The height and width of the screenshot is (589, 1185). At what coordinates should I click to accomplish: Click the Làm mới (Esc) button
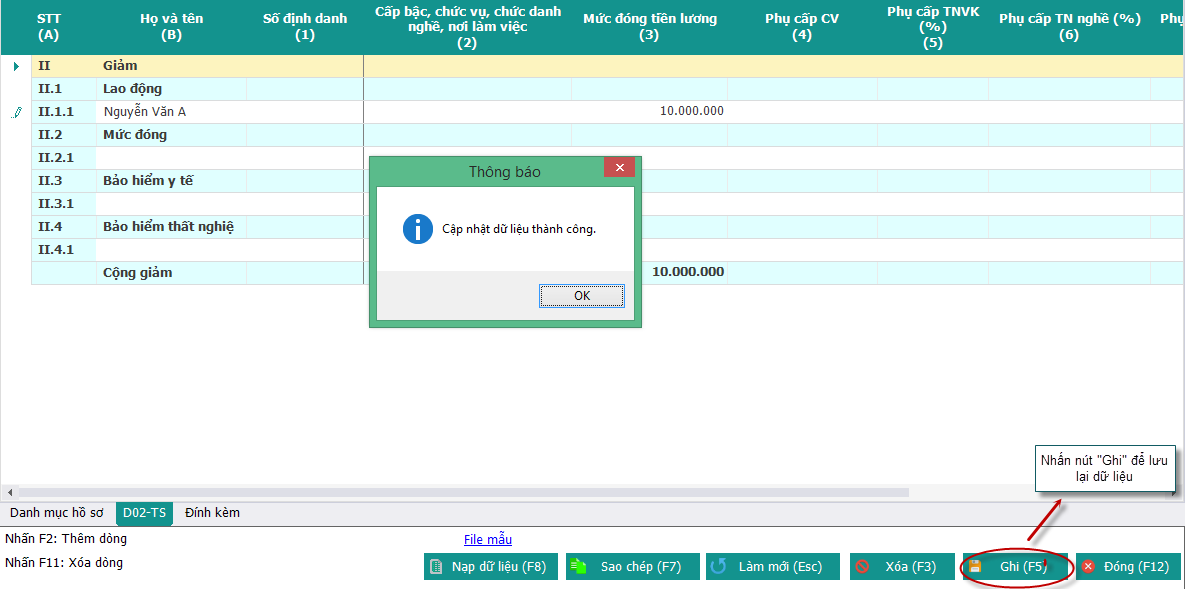click(x=773, y=566)
